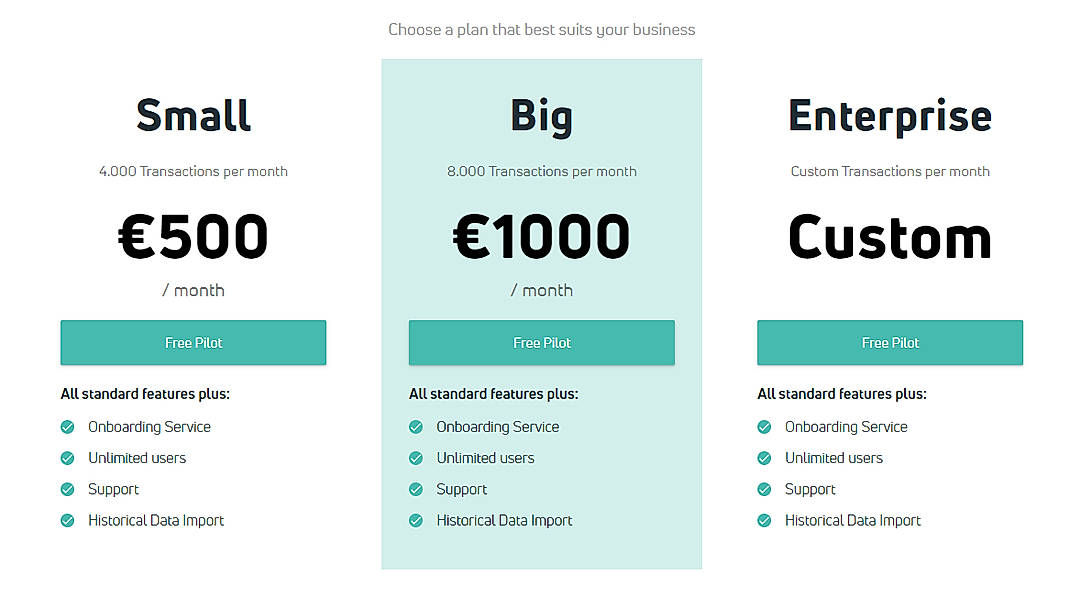The image size is (1070, 599).
Task: Click the Unlimited users check icon under Enterprise
Action: point(764,458)
